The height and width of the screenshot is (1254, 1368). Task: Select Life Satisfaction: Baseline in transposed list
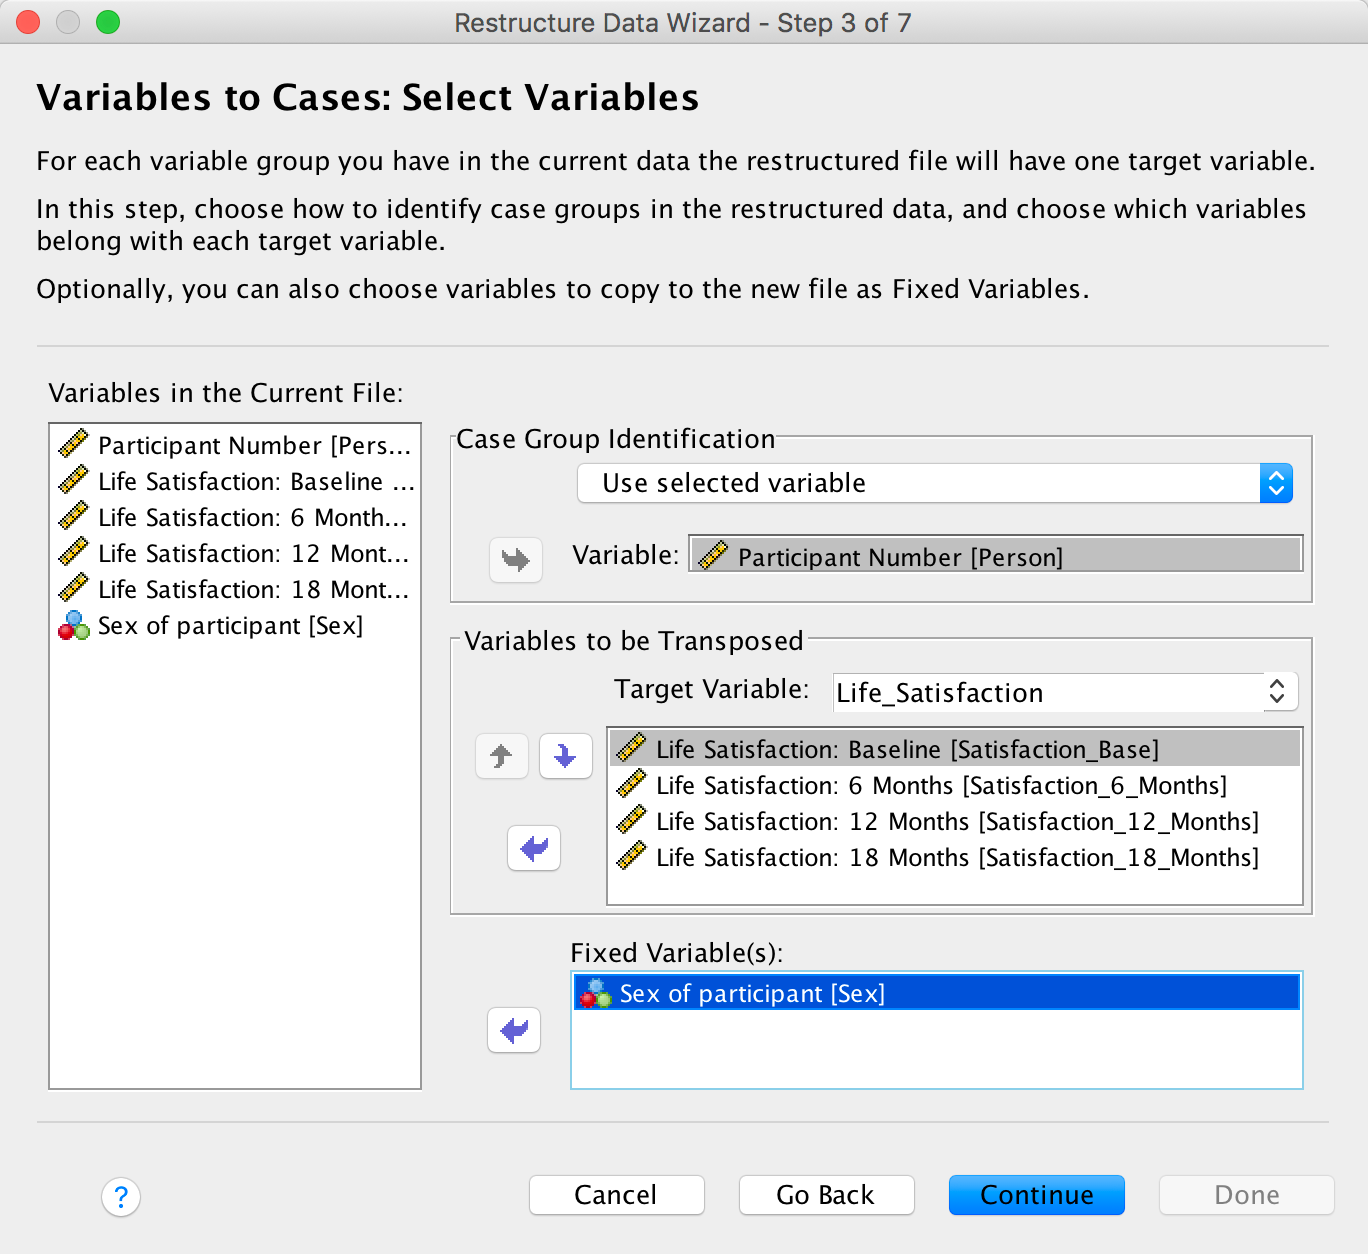pyautogui.click(x=907, y=750)
